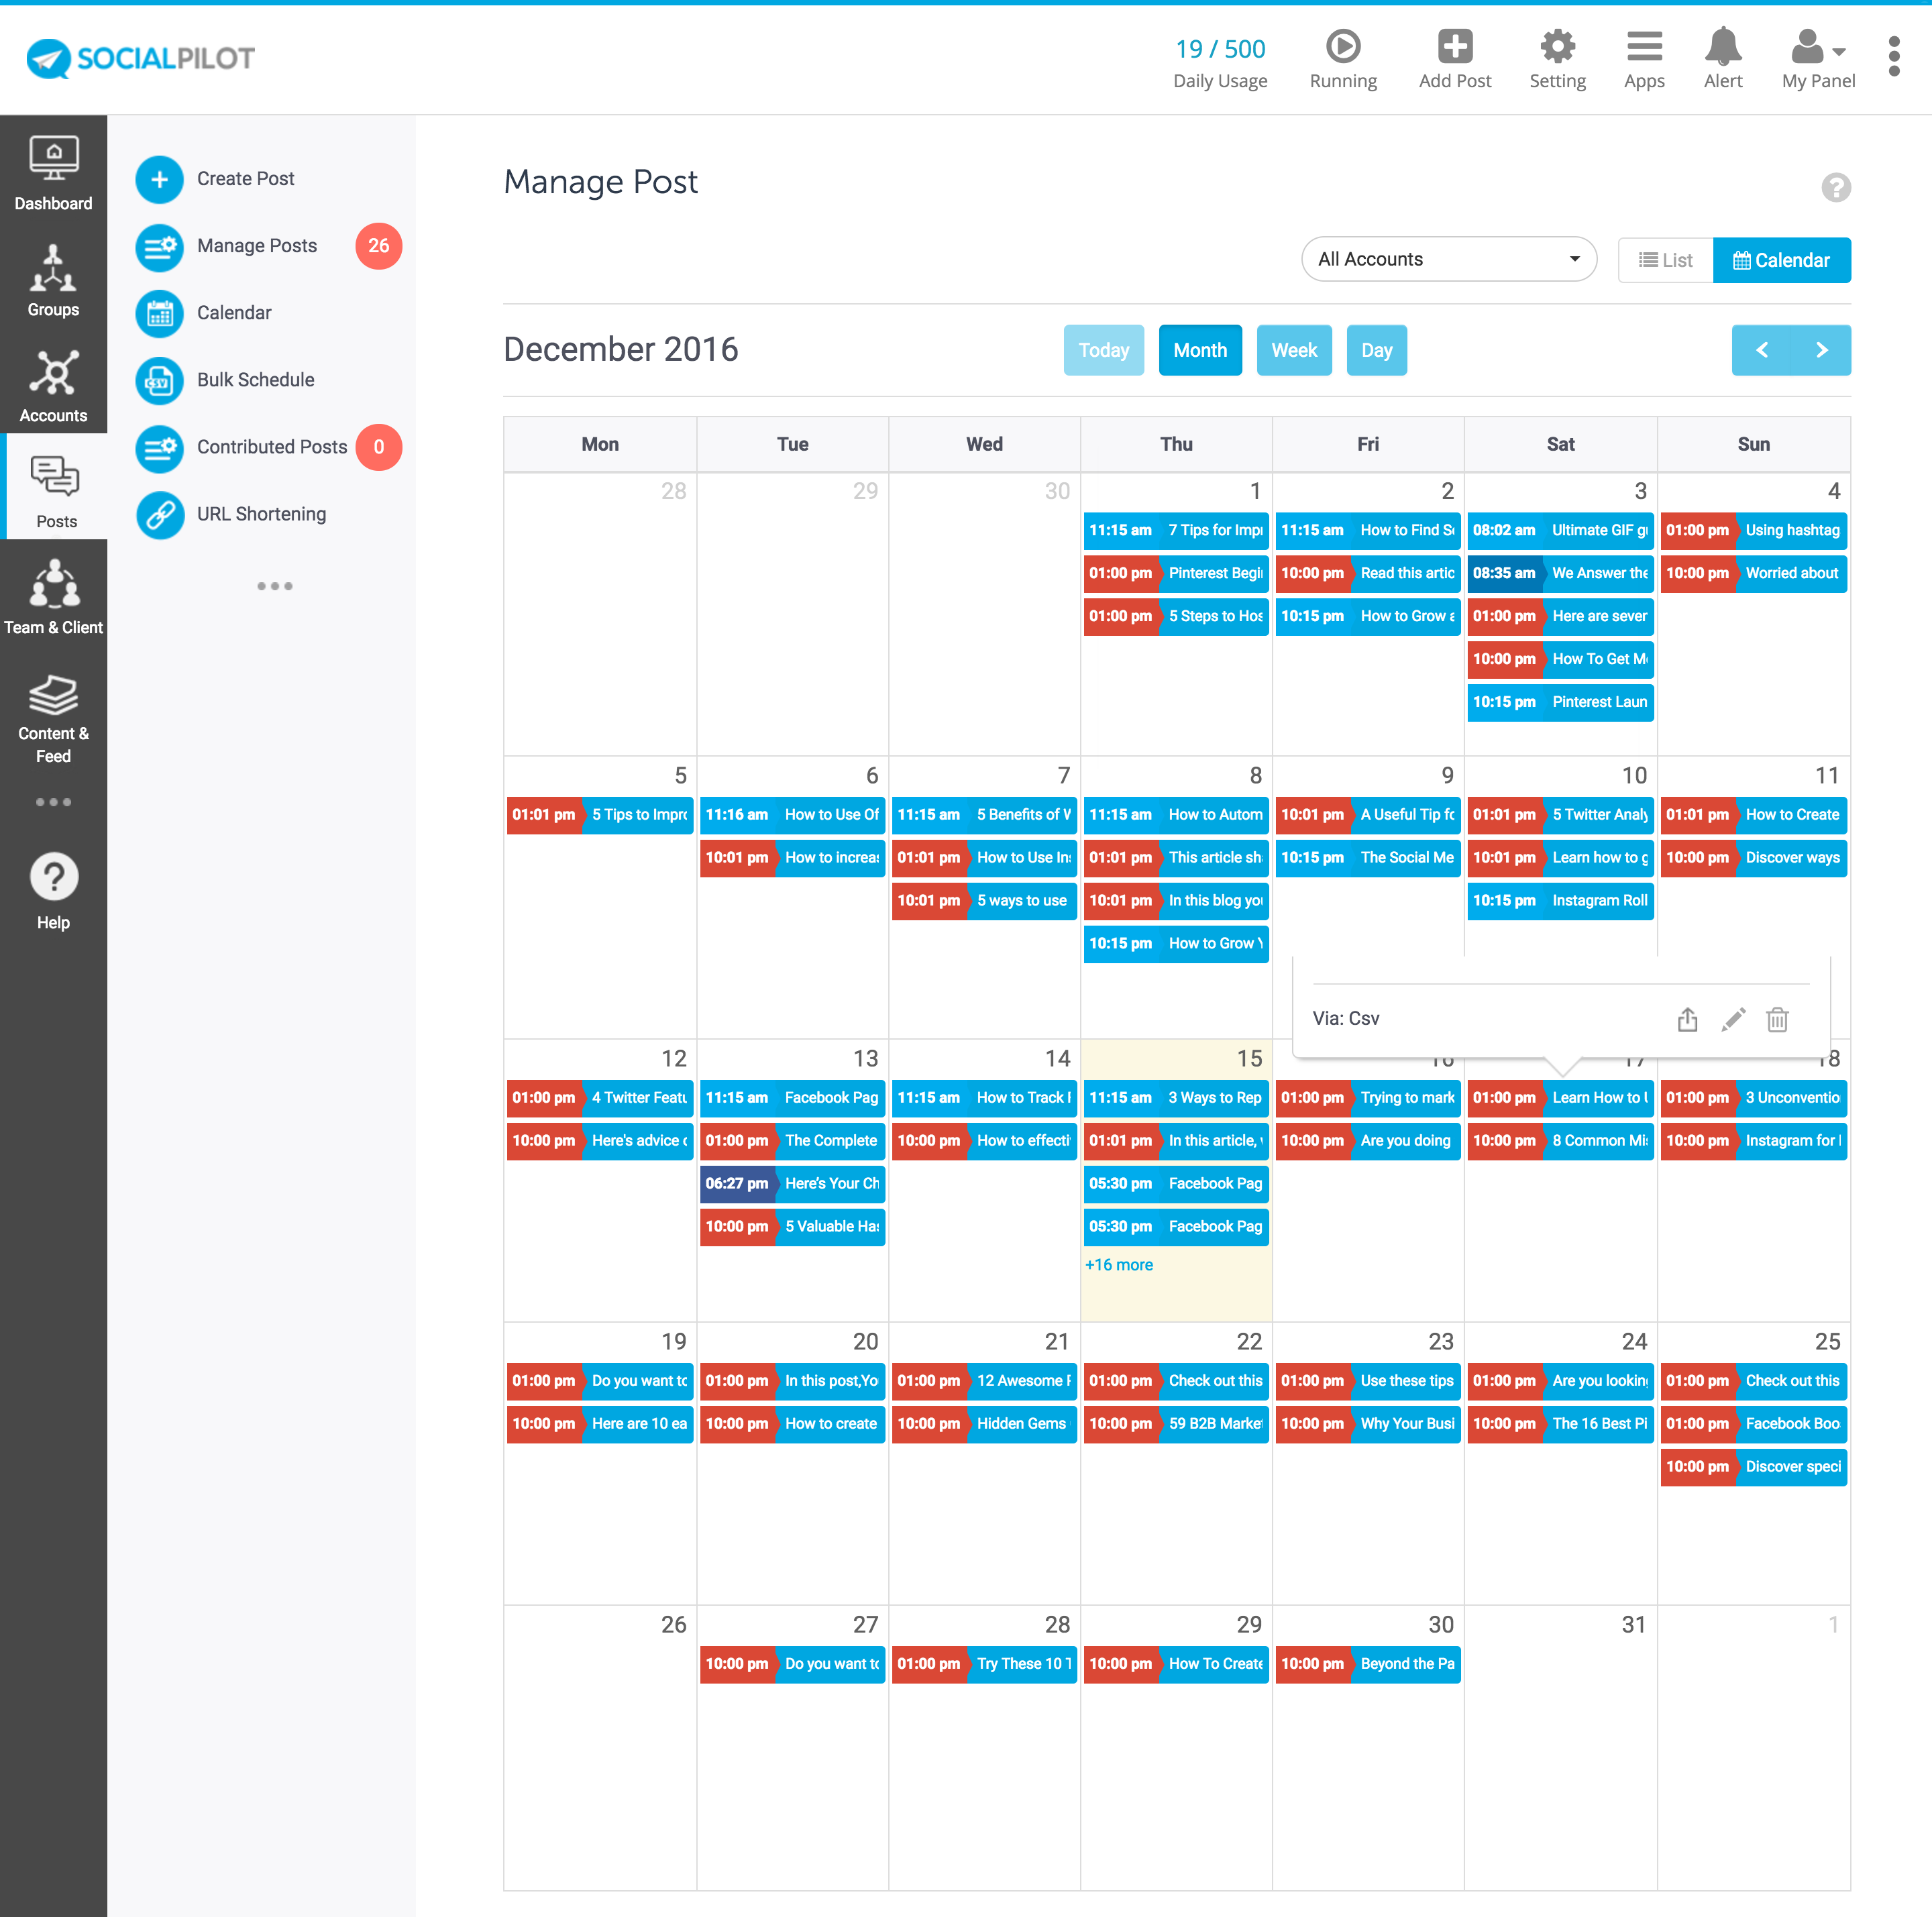
Task: Open Team & Client navigation item
Action: coord(53,597)
